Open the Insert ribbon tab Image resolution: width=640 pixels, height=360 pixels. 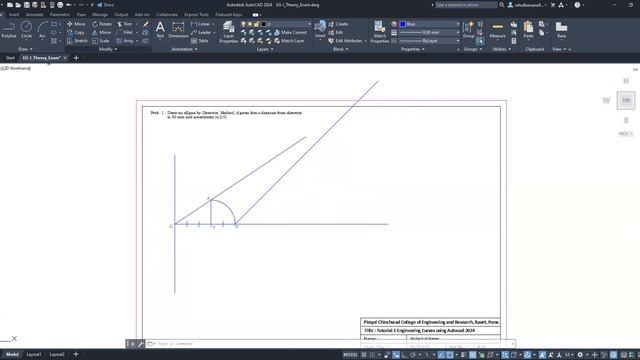pos(14,14)
